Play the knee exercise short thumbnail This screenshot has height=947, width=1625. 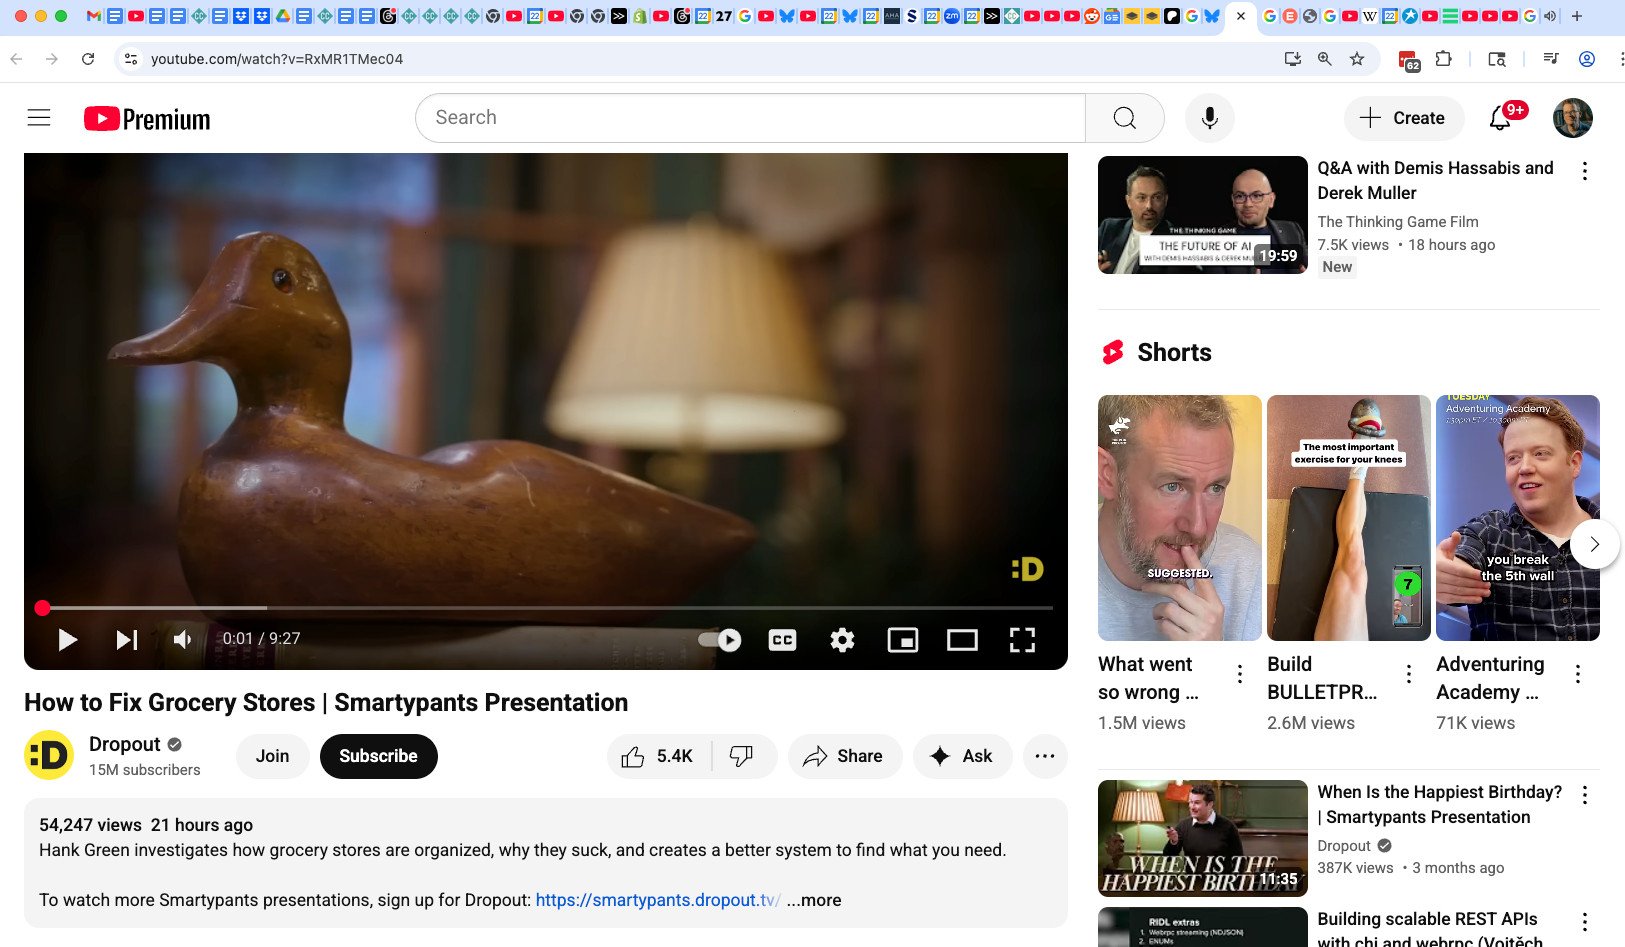1349,518
